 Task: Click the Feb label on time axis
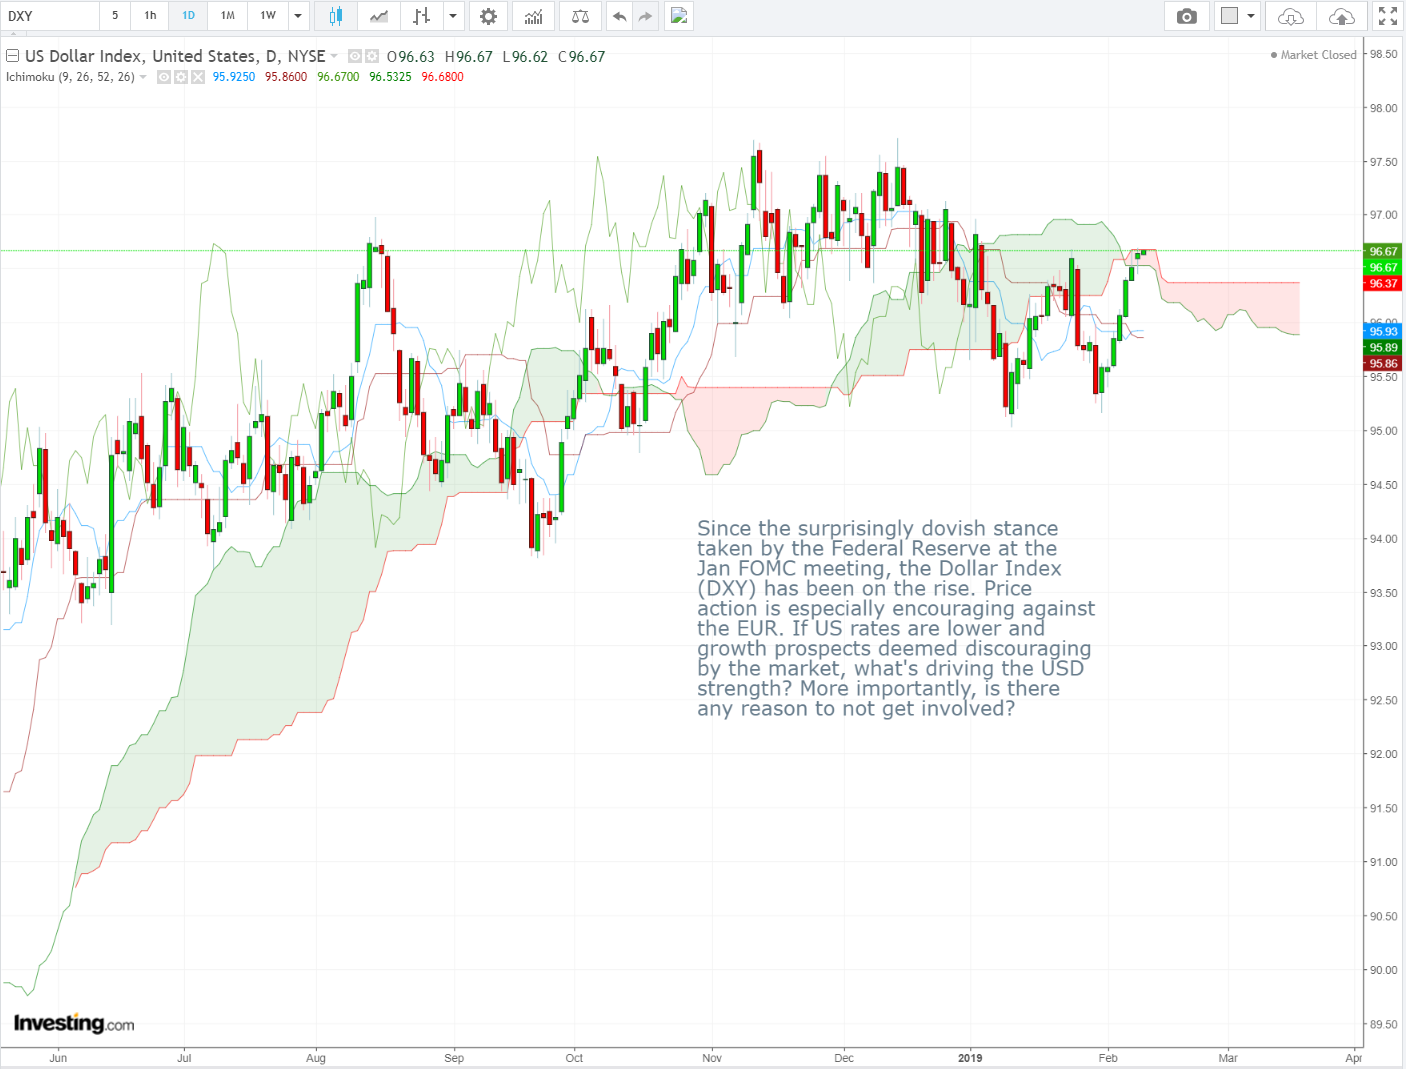pyautogui.click(x=1108, y=1058)
